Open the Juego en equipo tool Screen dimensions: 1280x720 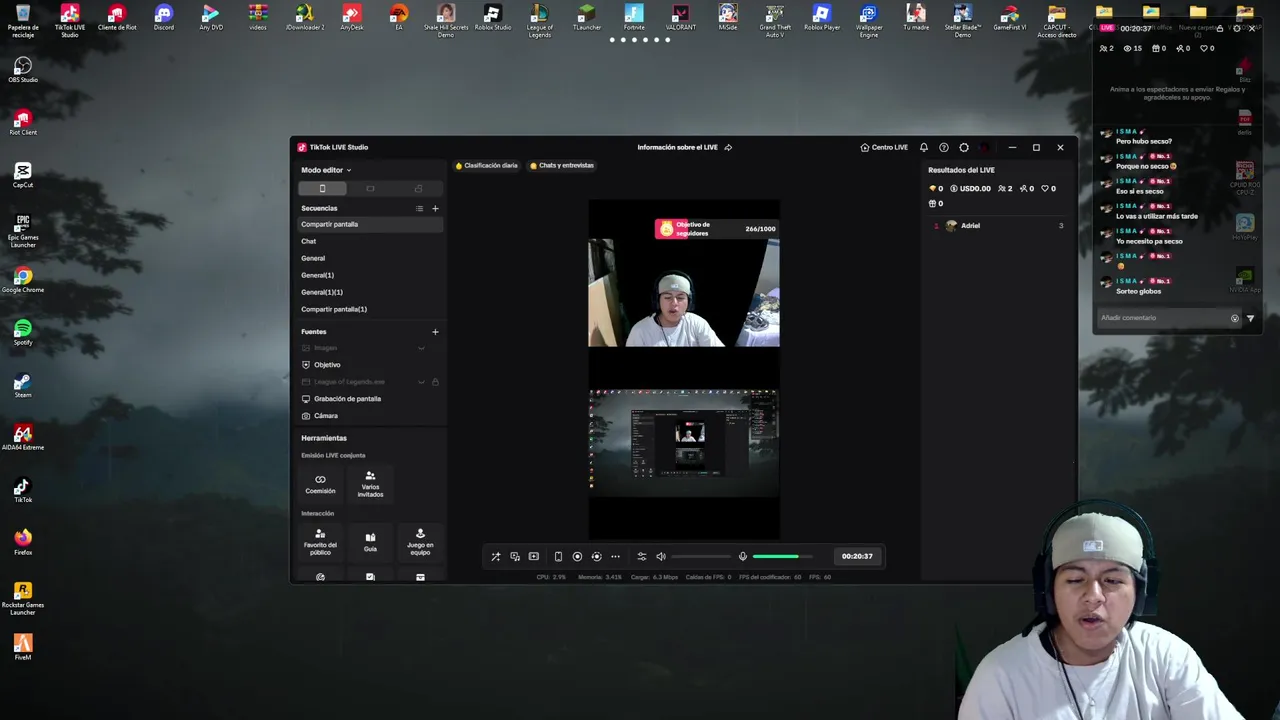(420, 542)
